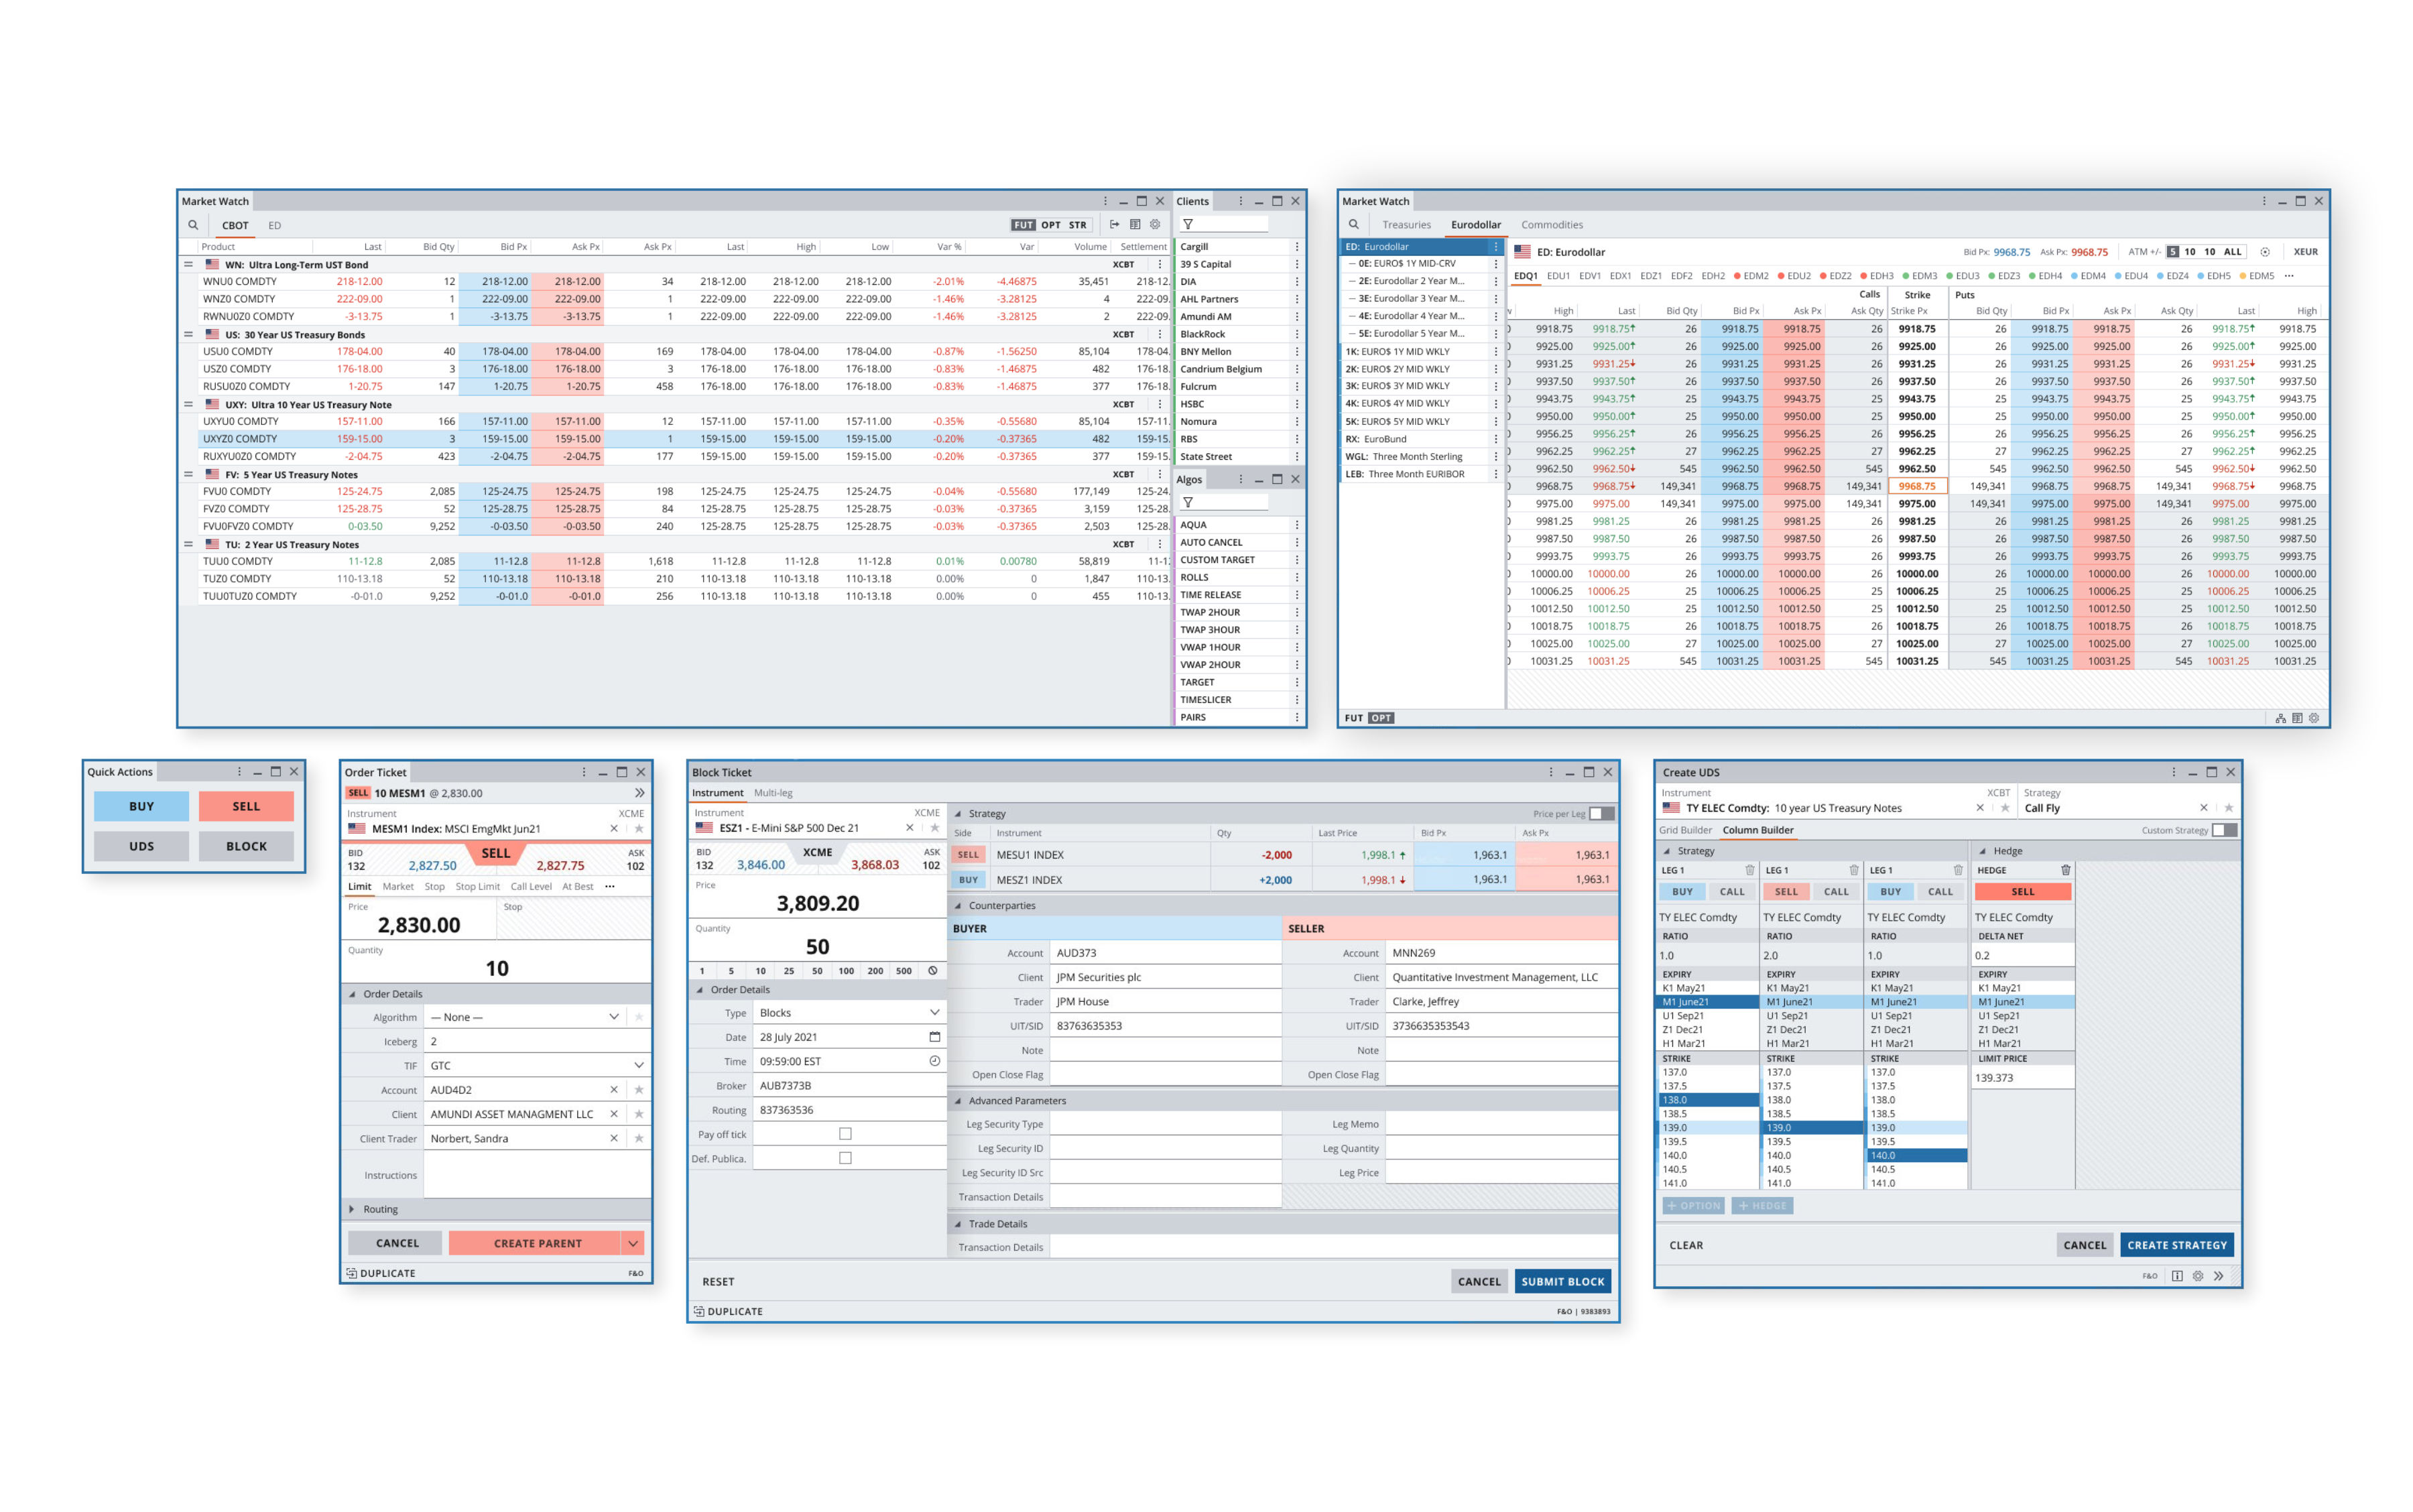Click the clear quantity icon after 500
This screenshot has height=1512, width=2413.
click(932, 971)
